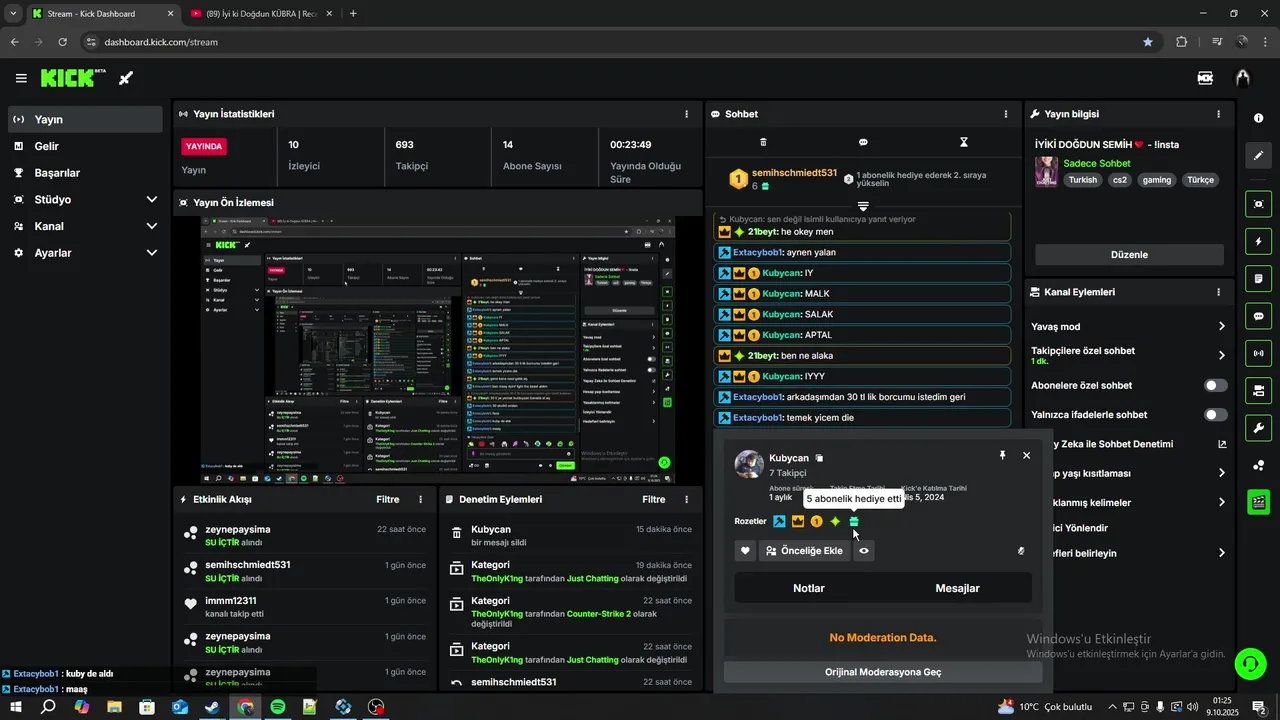This screenshot has width=1280, height=720.
Task: Click semihschmiedt531 in gift leaderboard
Action: pyautogui.click(x=794, y=173)
